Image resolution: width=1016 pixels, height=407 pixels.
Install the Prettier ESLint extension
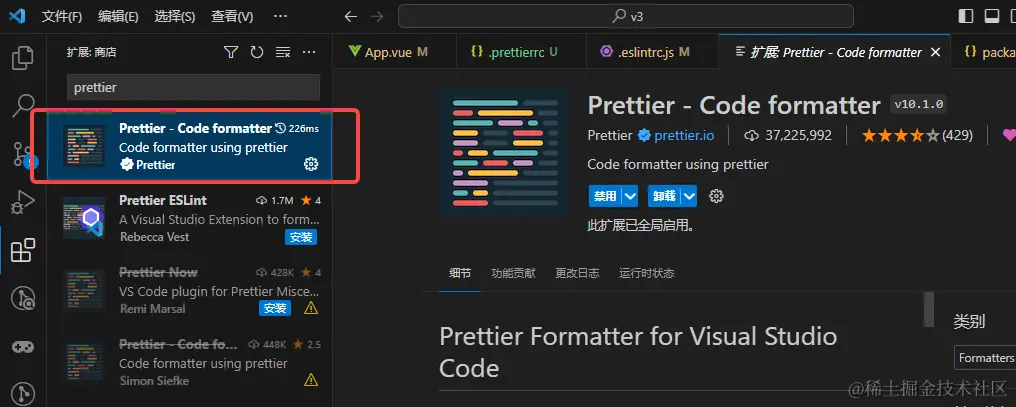coord(301,237)
